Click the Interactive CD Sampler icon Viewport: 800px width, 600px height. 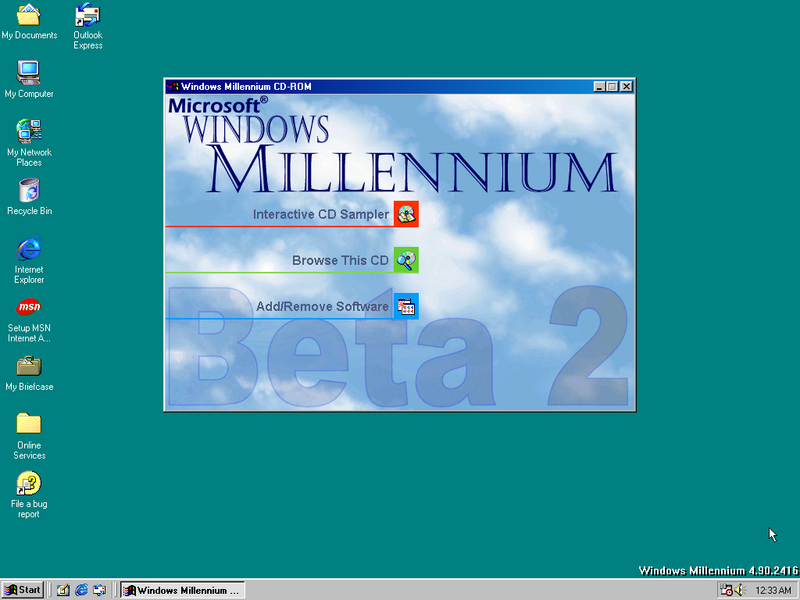(x=405, y=213)
